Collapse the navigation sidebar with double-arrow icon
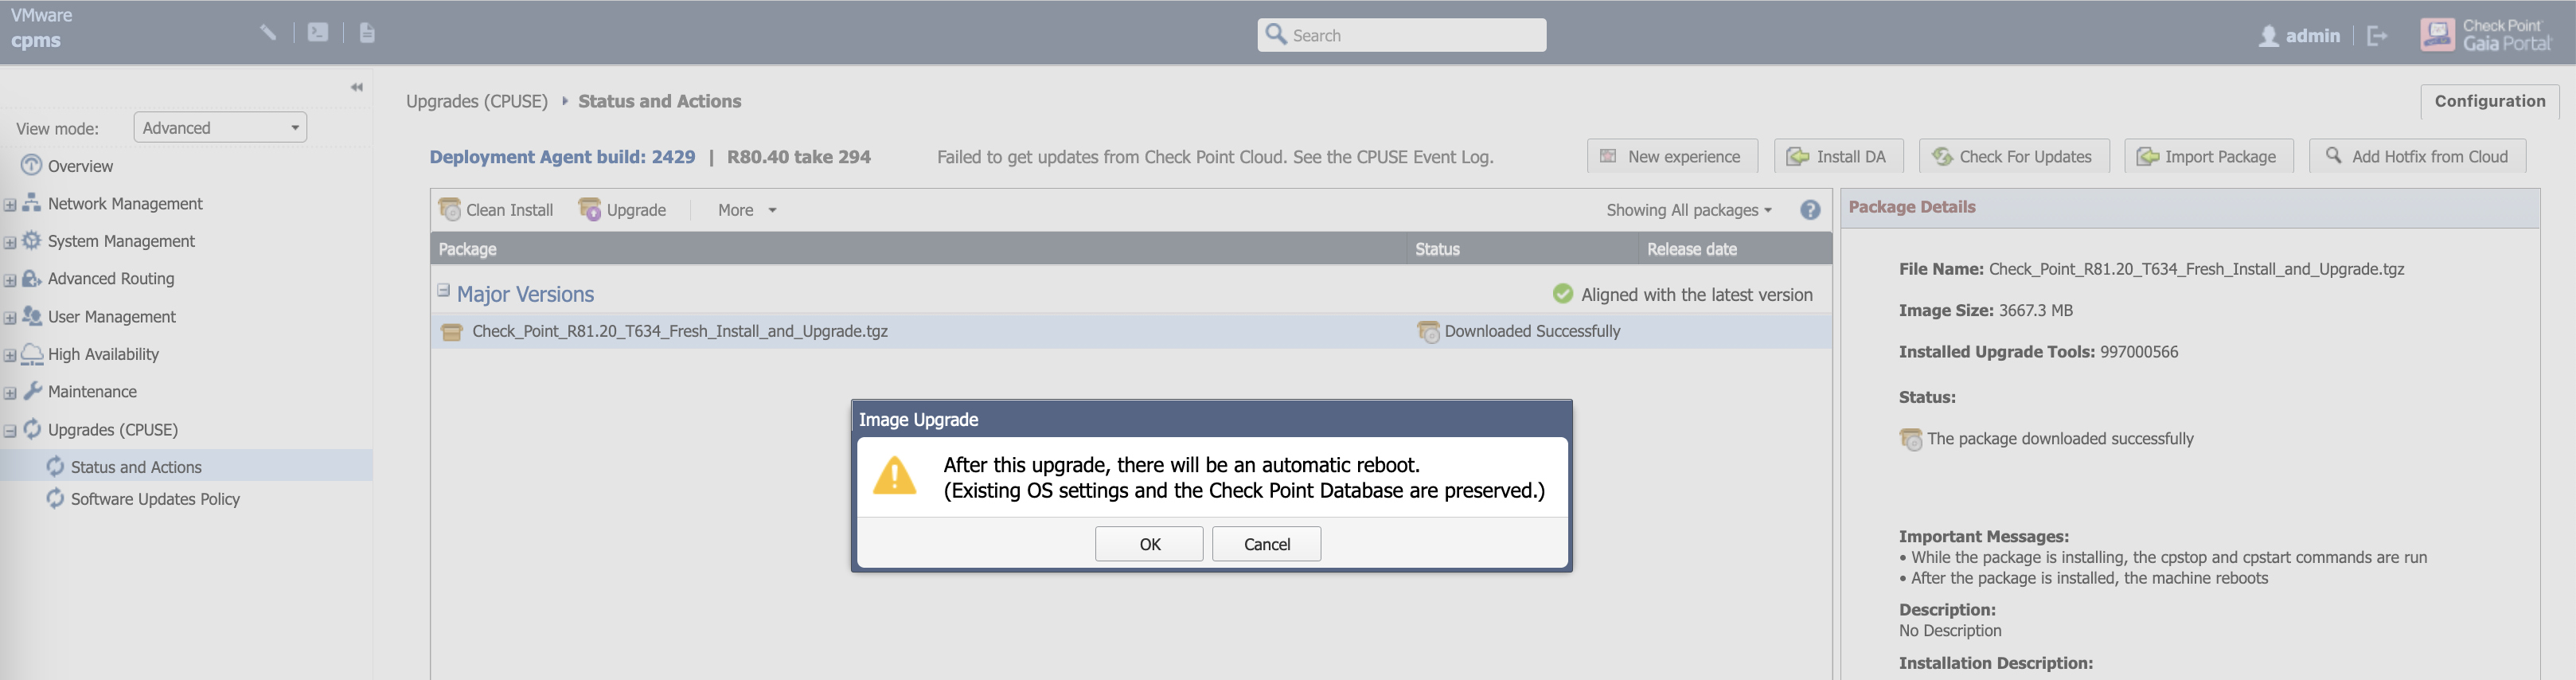The height and width of the screenshot is (680, 2576). [357, 87]
